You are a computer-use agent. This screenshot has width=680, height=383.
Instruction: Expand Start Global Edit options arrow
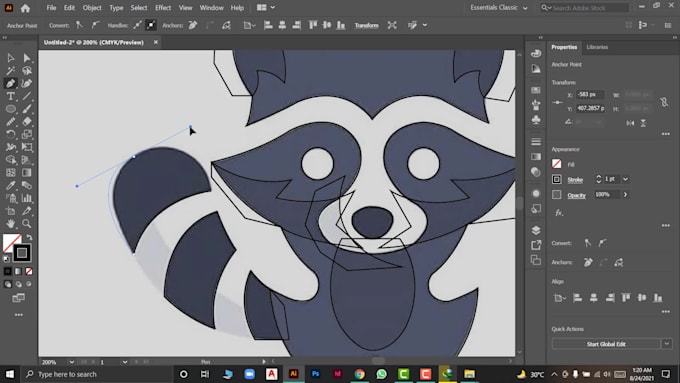(667, 344)
